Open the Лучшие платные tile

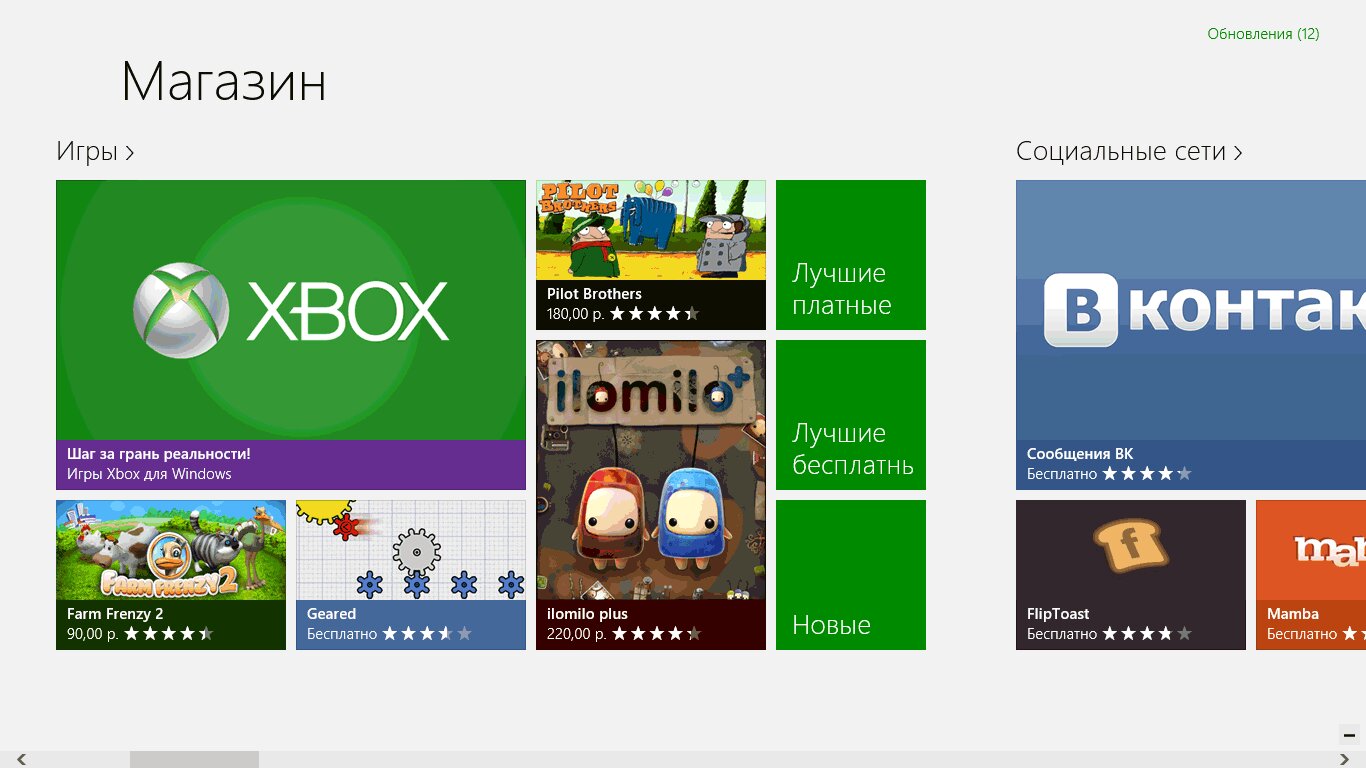pos(851,255)
